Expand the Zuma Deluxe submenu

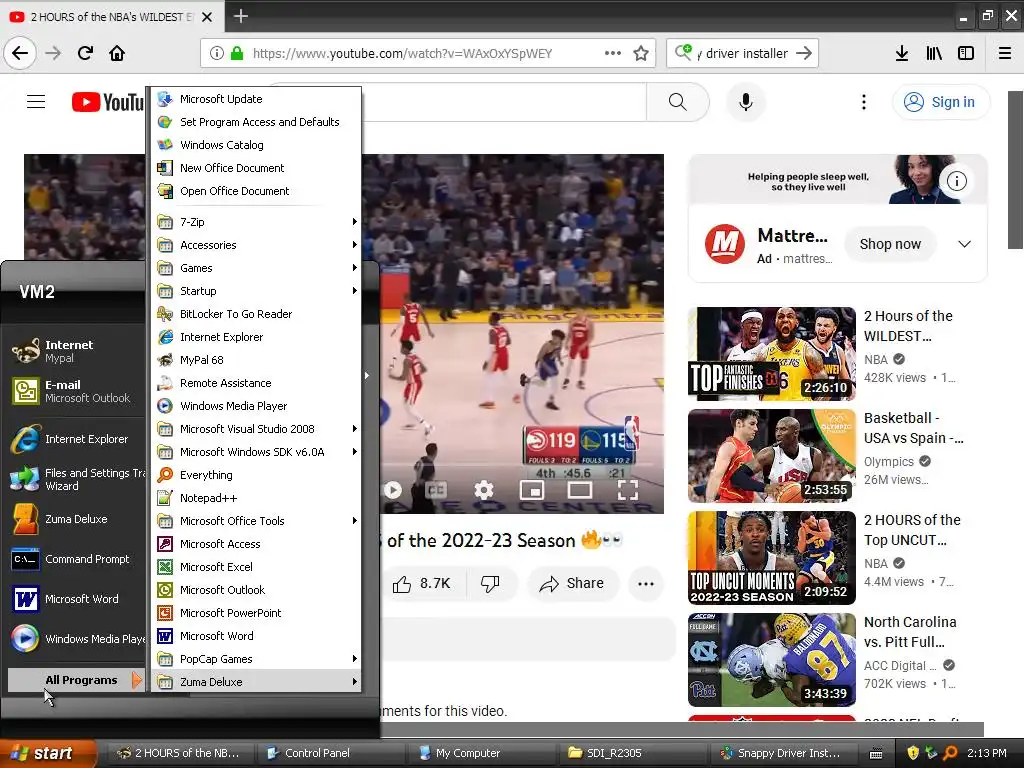pos(256,682)
